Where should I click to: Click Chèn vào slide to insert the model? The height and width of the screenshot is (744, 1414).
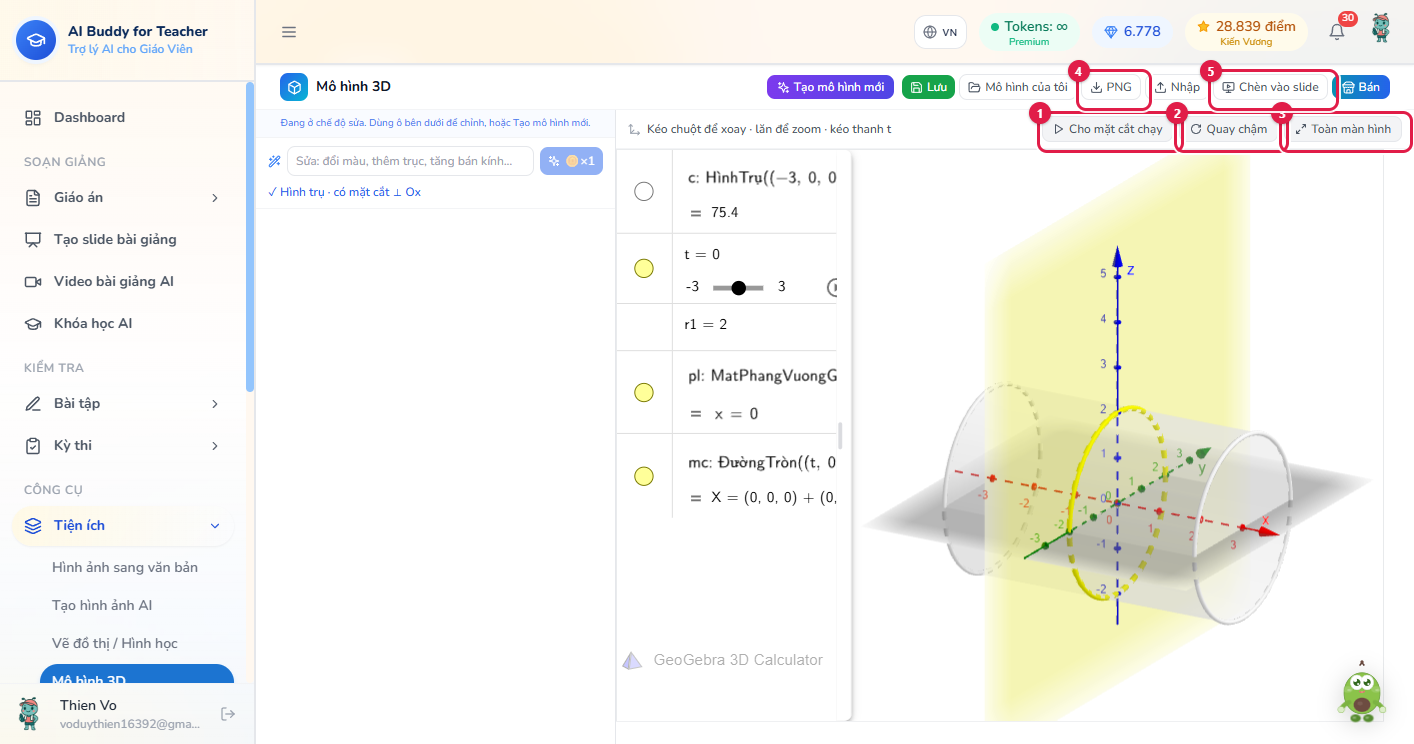coord(1271,88)
